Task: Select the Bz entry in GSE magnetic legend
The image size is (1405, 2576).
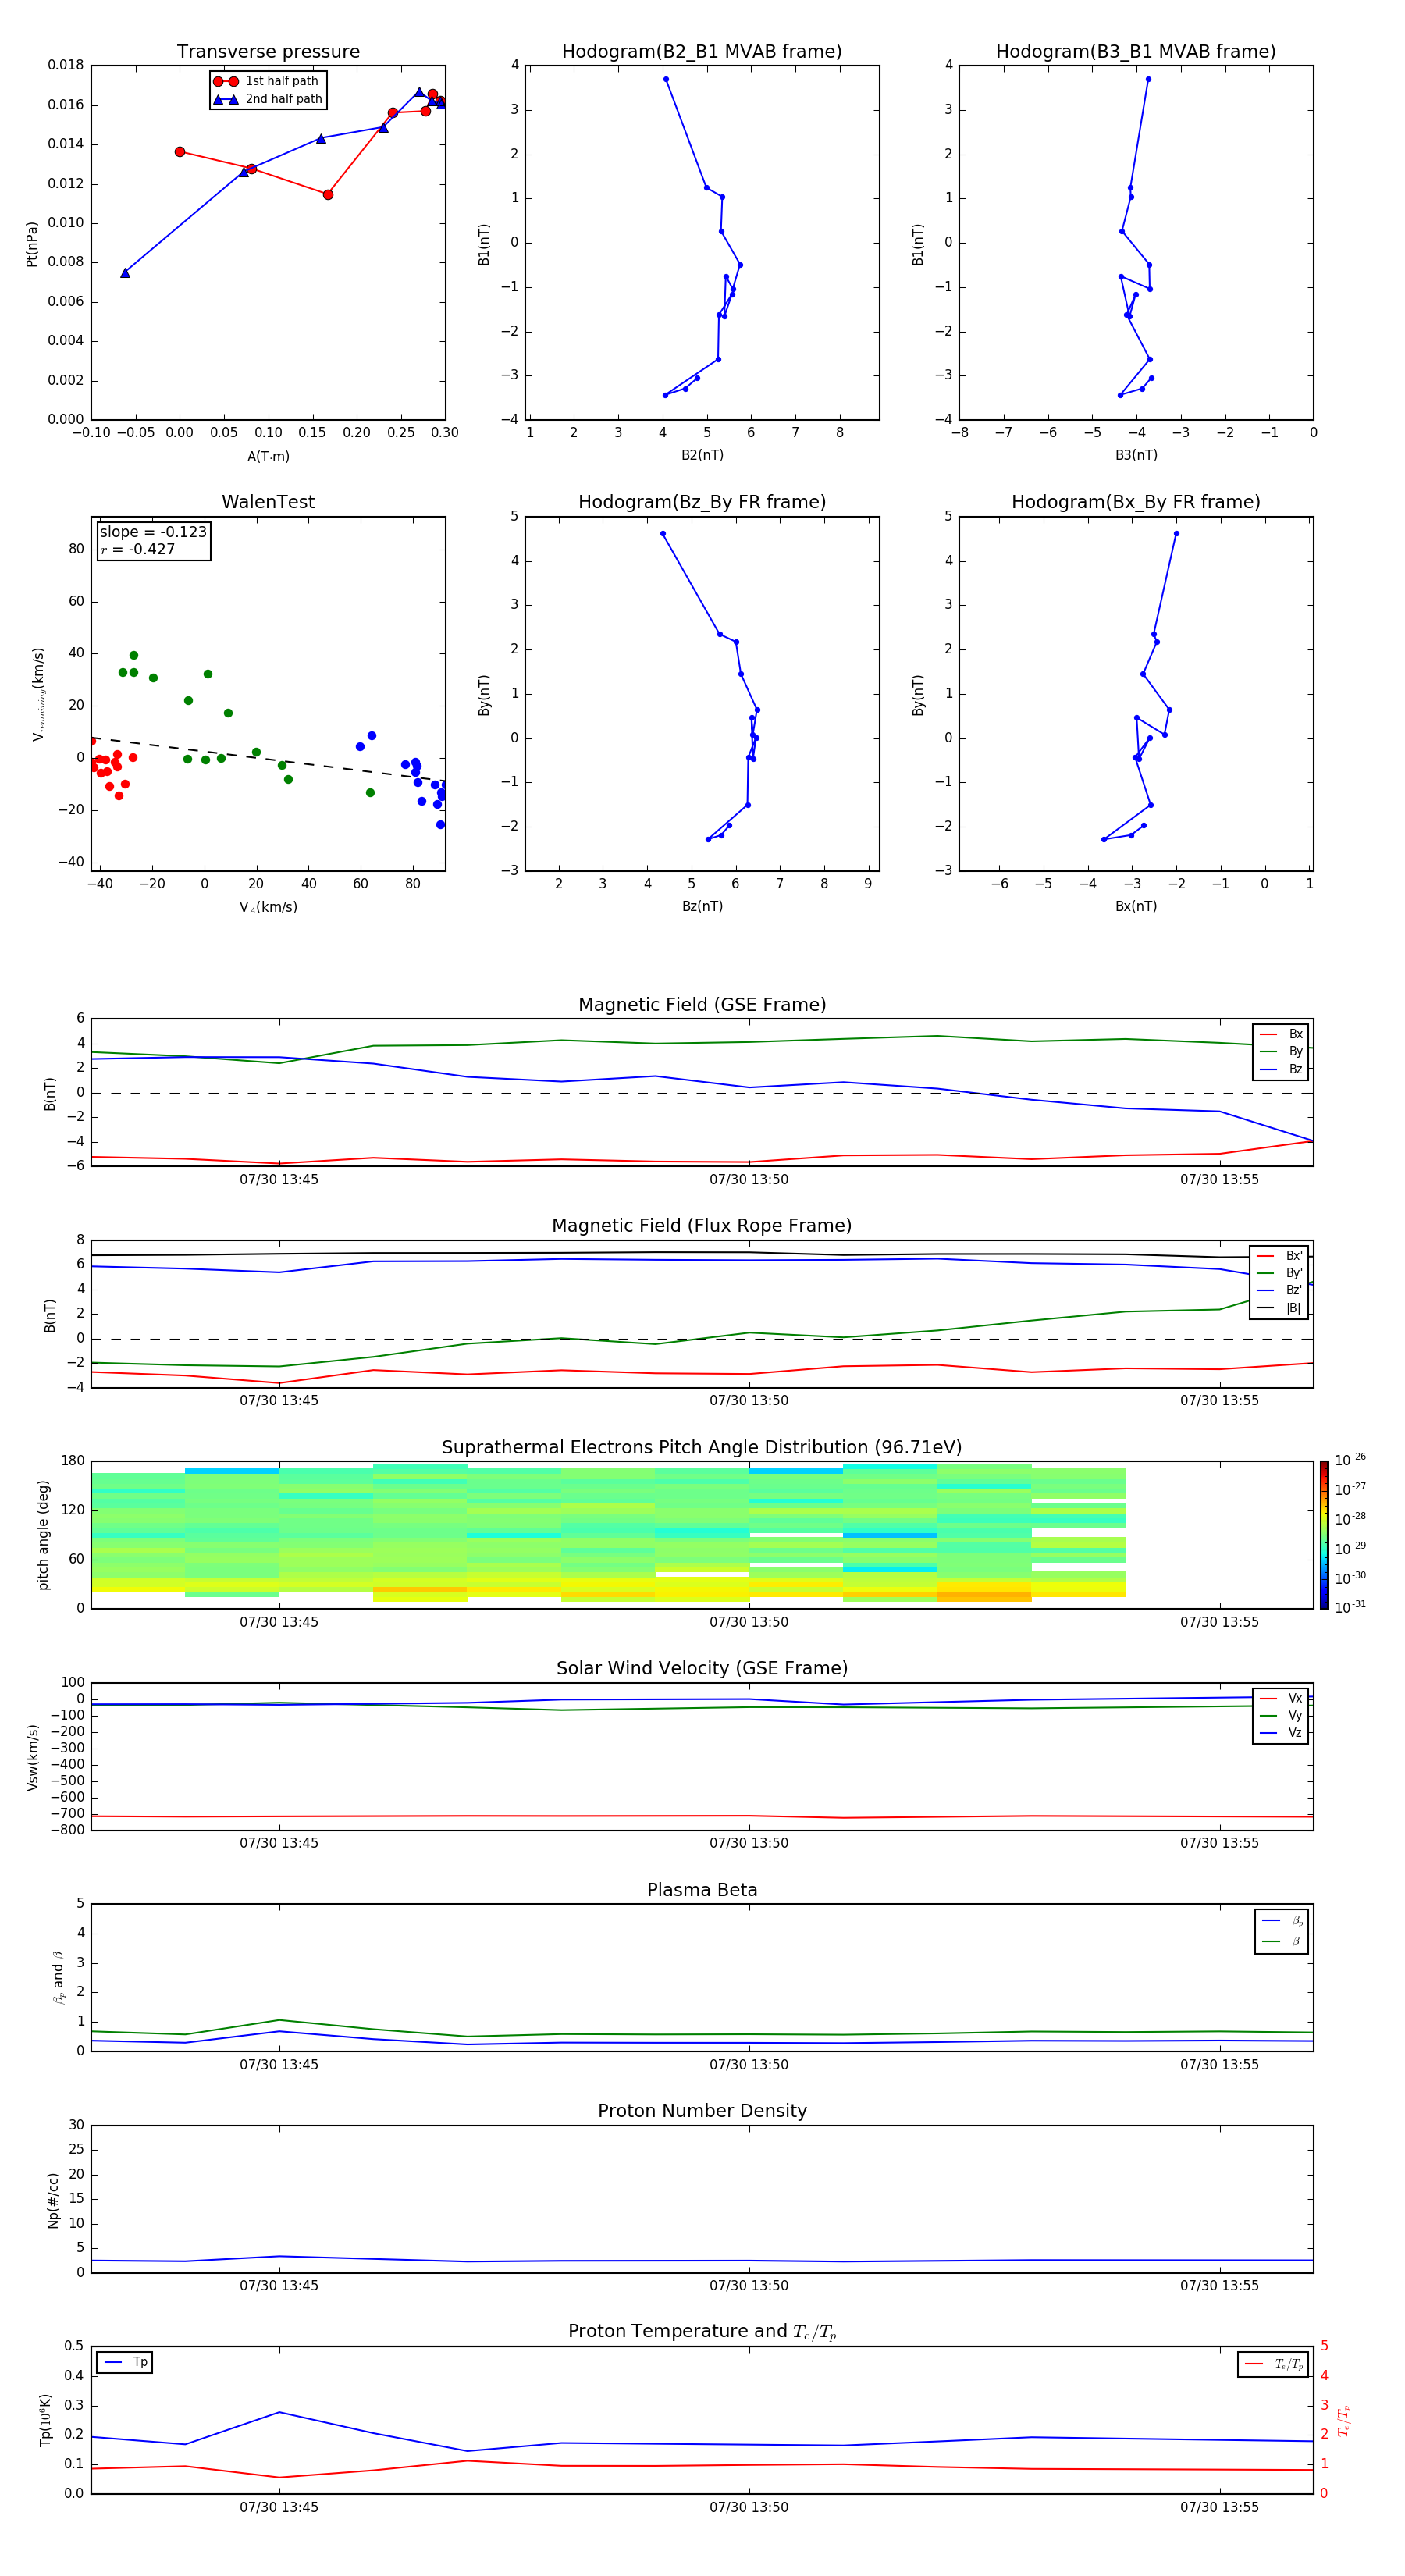Action: click(1281, 1070)
